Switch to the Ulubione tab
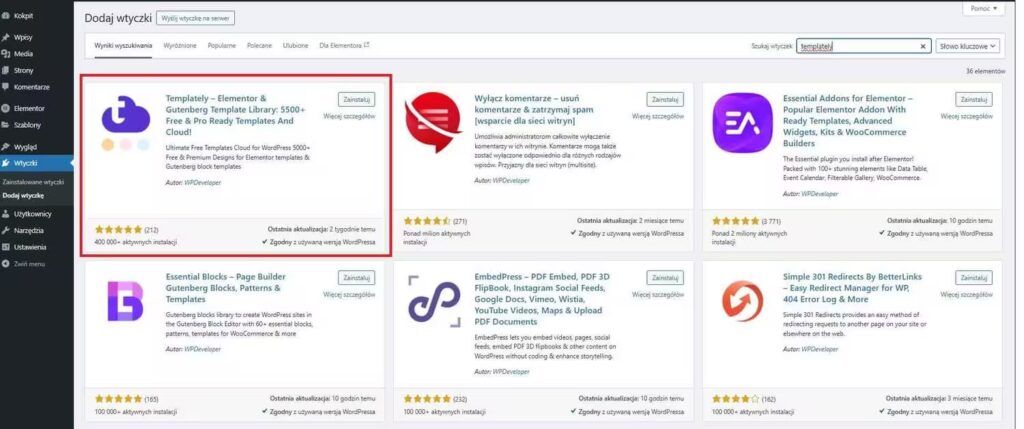The image size is (1024, 429). [295, 46]
